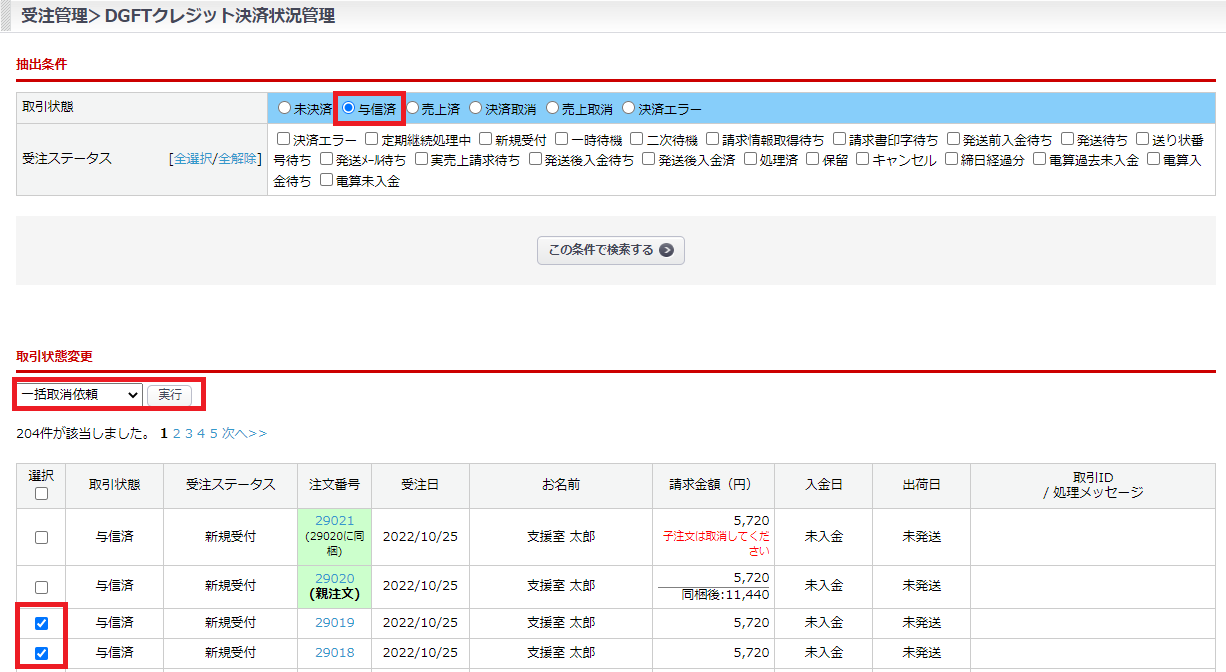The height and width of the screenshot is (672, 1226).
Task: Enable the 新規受付 status checkbox
Action: pos(485,139)
